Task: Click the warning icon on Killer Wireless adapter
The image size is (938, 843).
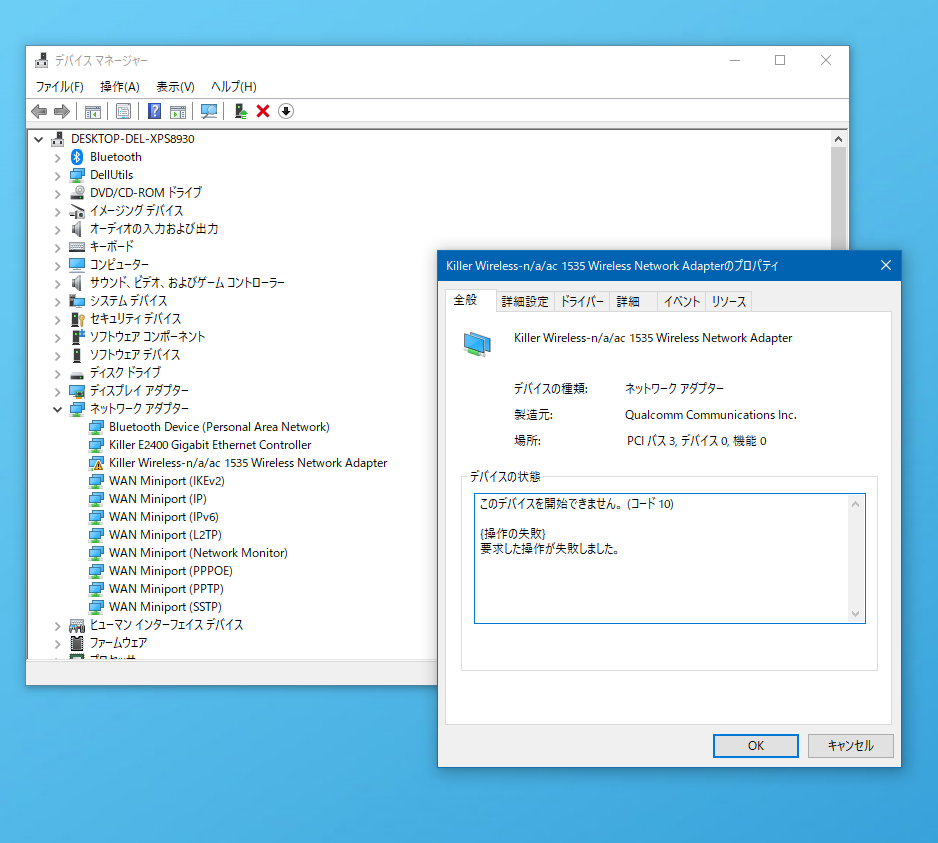Action: (x=96, y=463)
